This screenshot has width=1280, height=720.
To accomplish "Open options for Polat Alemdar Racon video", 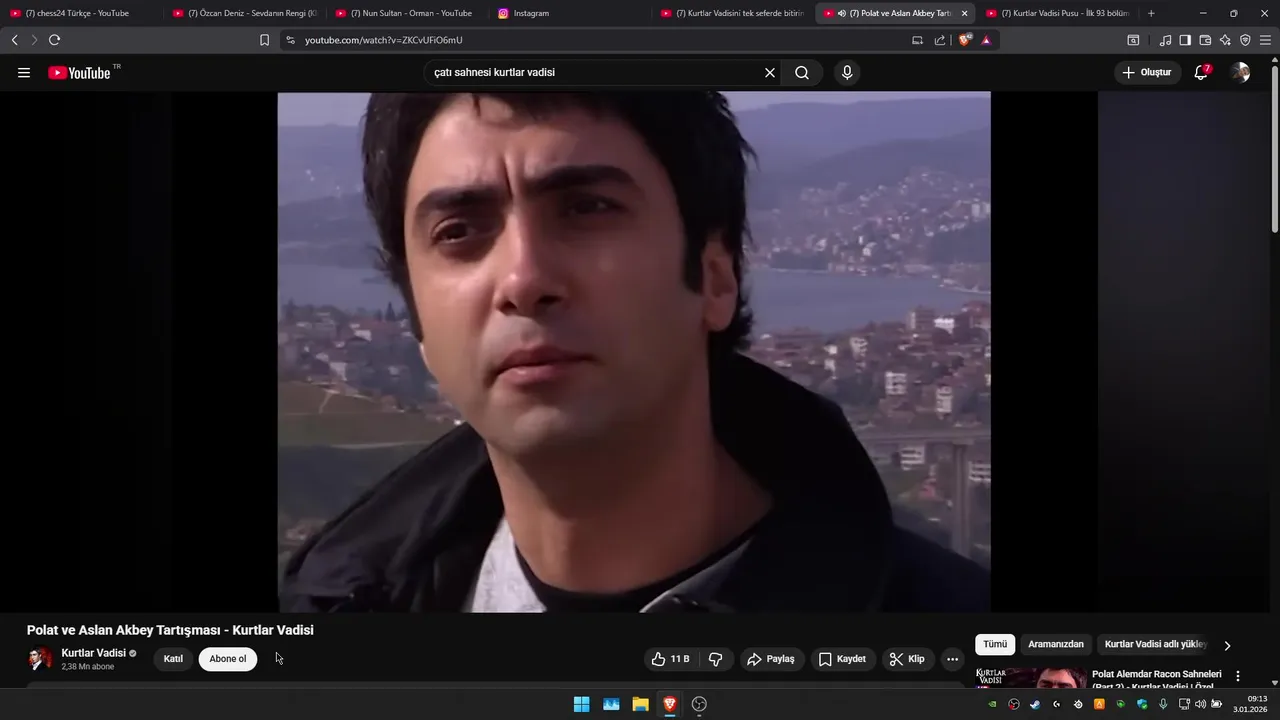I will click(x=1238, y=676).
